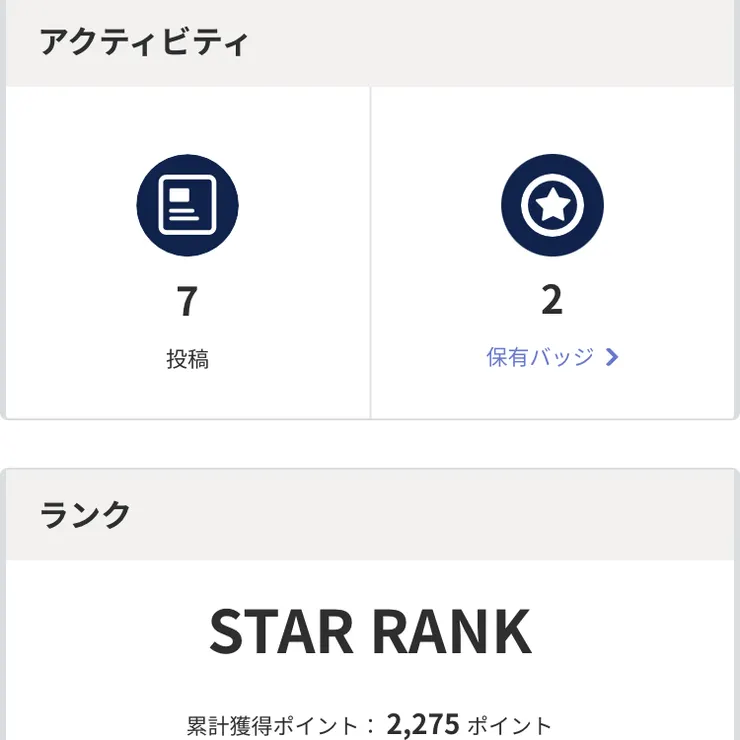Select the 投稿 label
The width and height of the screenshot is (740, 740).
(187, 359)
